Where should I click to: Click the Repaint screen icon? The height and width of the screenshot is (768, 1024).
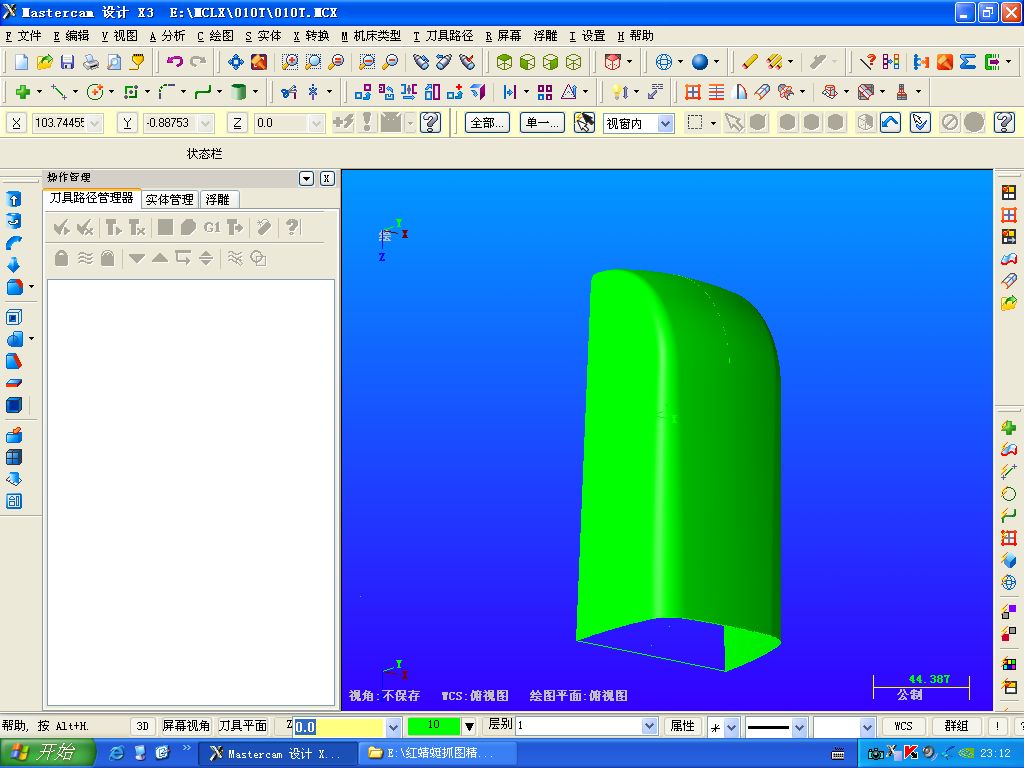coord(259,62)
